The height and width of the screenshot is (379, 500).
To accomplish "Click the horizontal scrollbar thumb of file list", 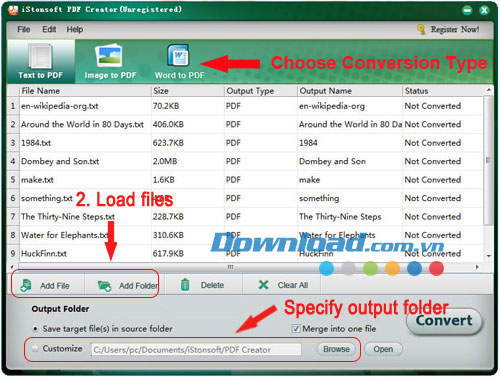I will pyautogui.click(x=230, y=267).
